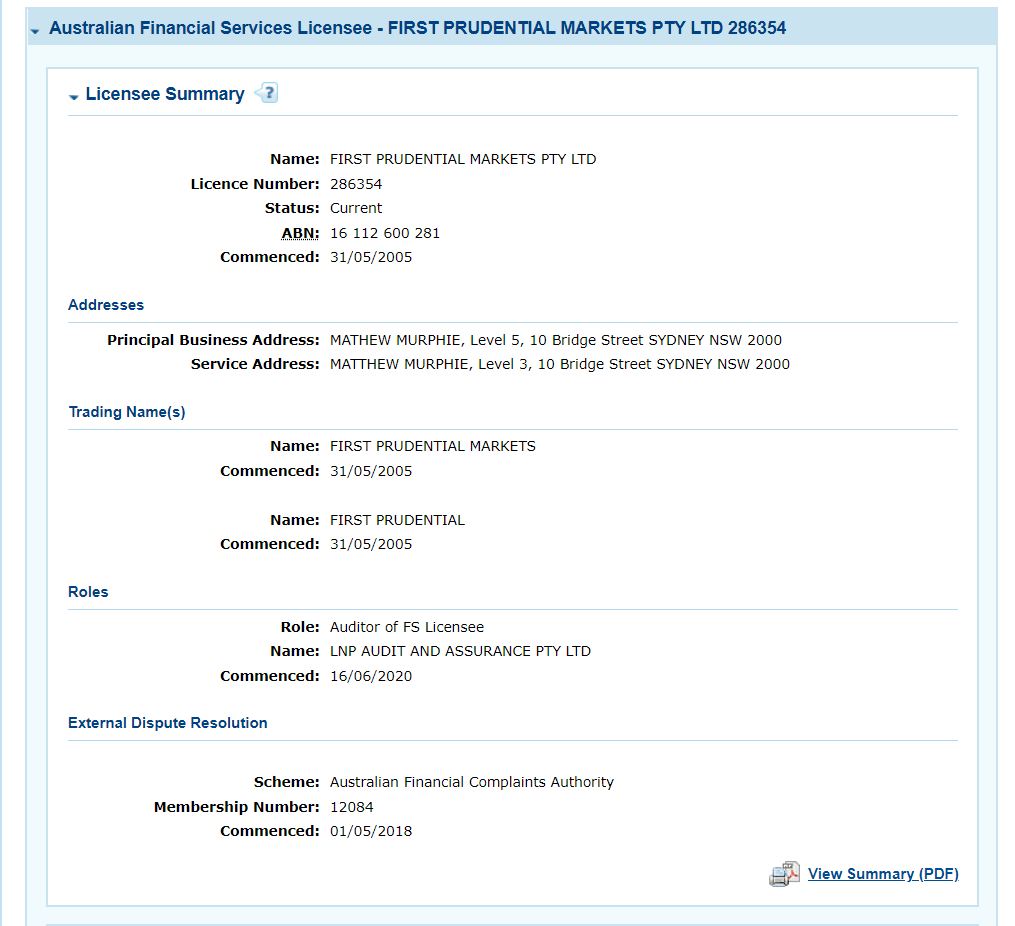The height and width of the screenshot is (926, 1015).
Task: Click the Licensee Summary heading text
Action: [165, 94]
